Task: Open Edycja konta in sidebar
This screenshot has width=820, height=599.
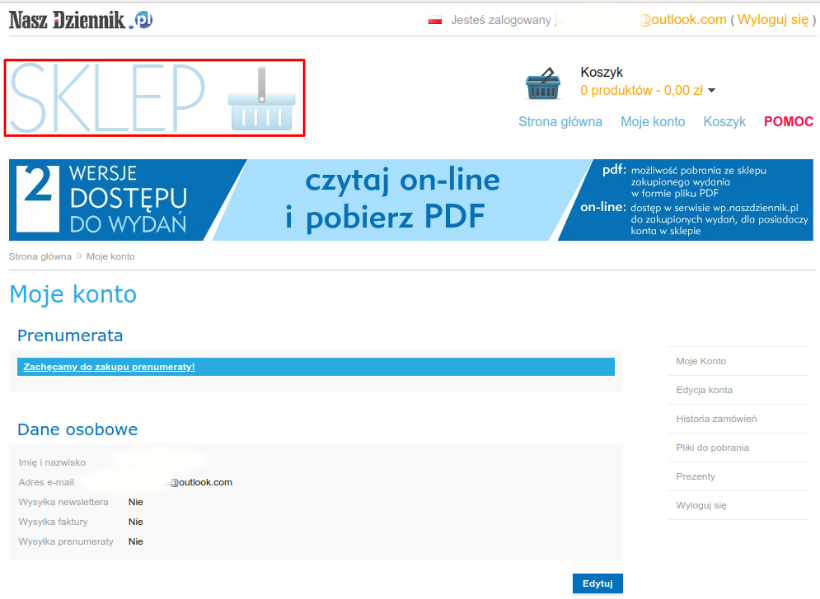Action: point(704,390)
